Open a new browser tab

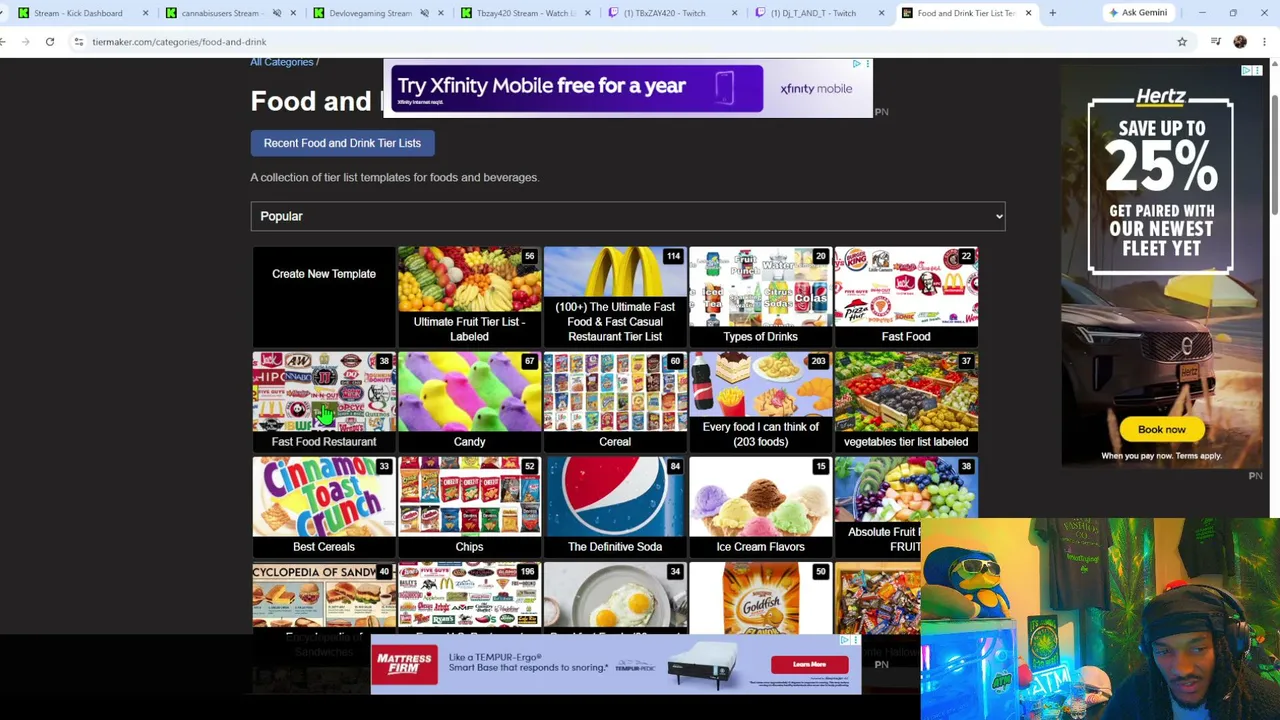tap(1052, 13)
